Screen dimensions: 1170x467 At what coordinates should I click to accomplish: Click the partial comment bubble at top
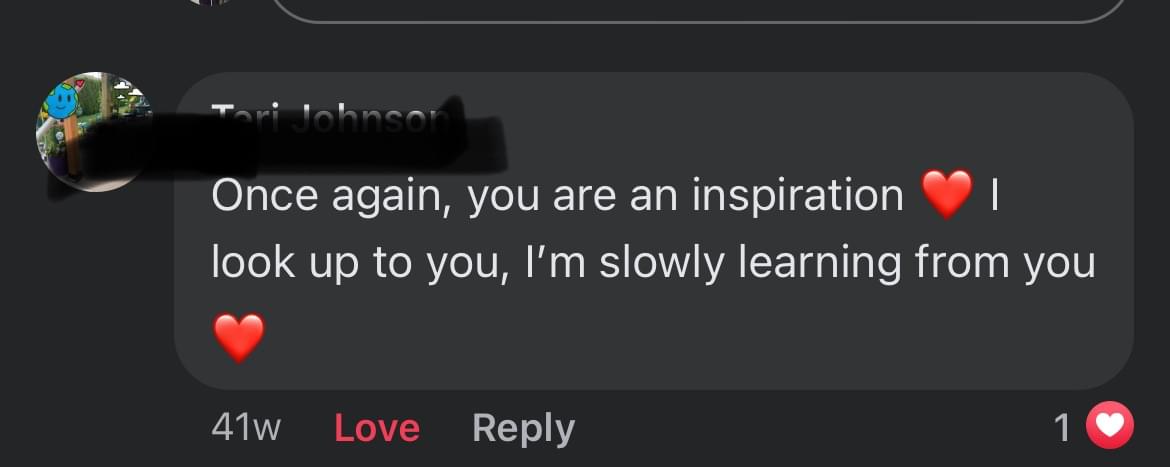700,10
